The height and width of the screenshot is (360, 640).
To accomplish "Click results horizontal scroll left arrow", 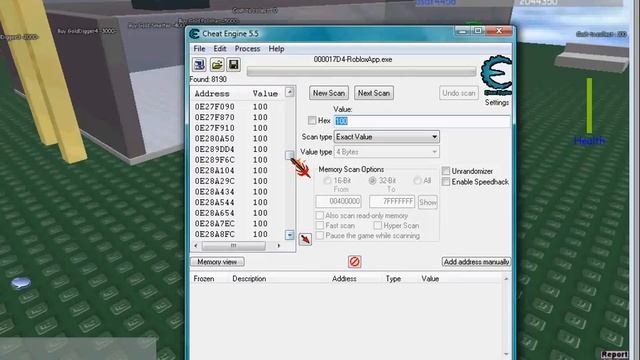I will pyautogui.click(x=196, y=246).
